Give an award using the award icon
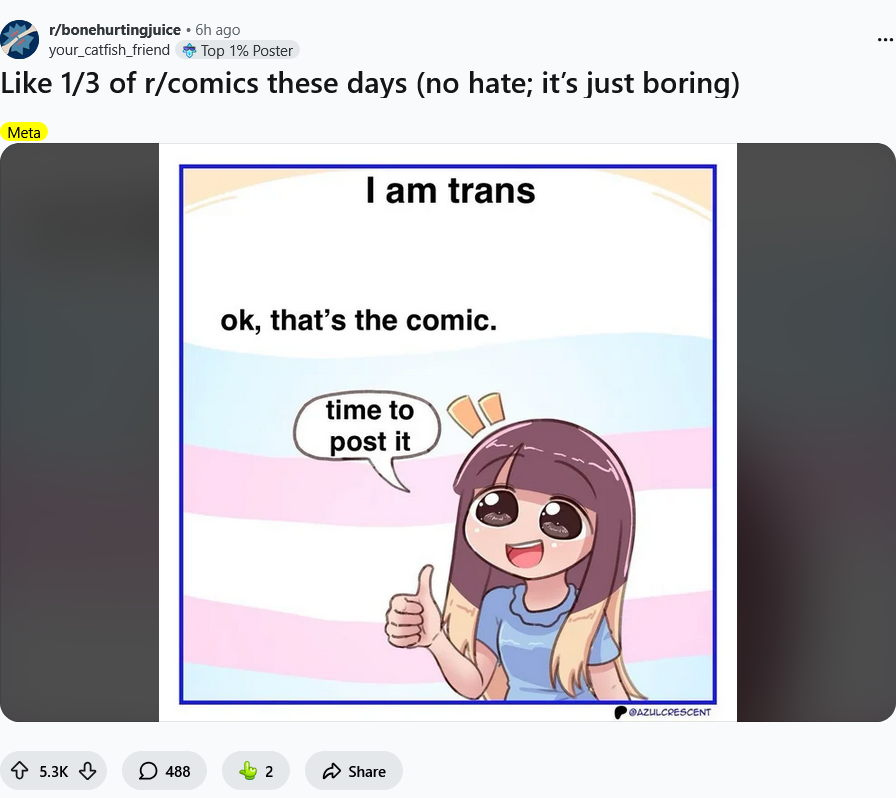 [x=248, y=771]
